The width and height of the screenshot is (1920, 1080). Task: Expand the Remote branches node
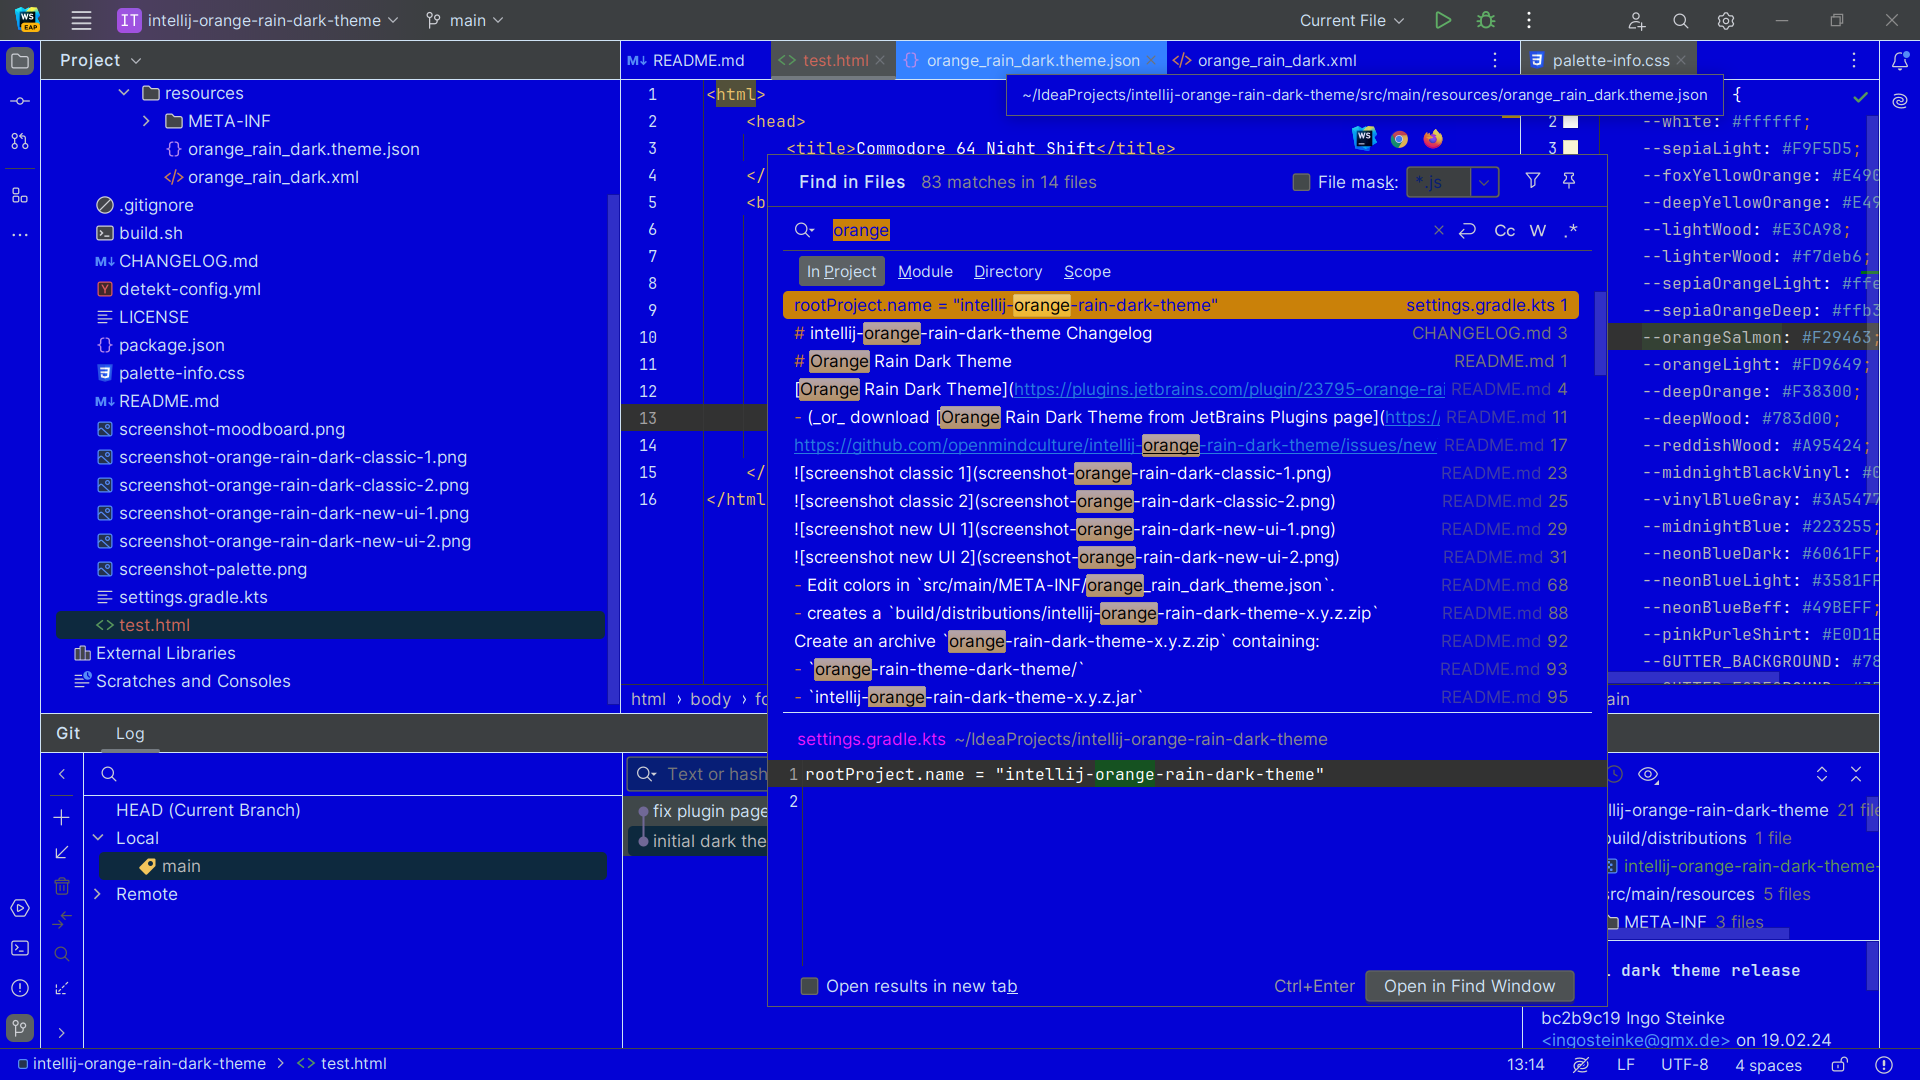pos(98,894)
